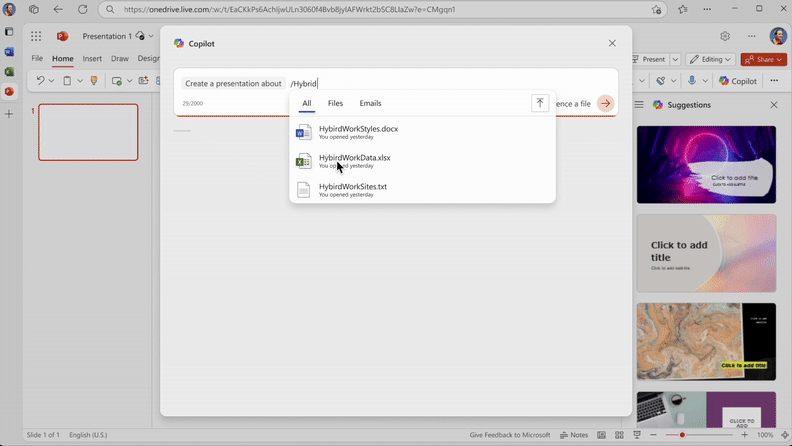
Task: Expand the Presentation 1 title chevron
Action: click(151, 36)
